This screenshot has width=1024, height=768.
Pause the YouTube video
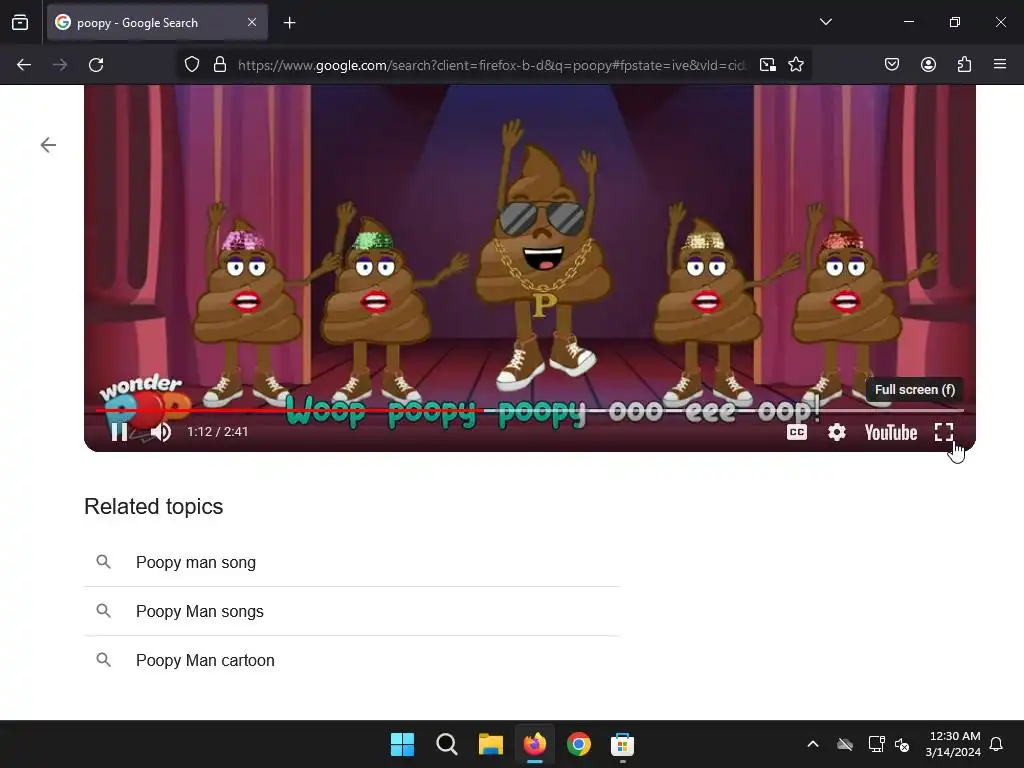[x=119, y=432]
